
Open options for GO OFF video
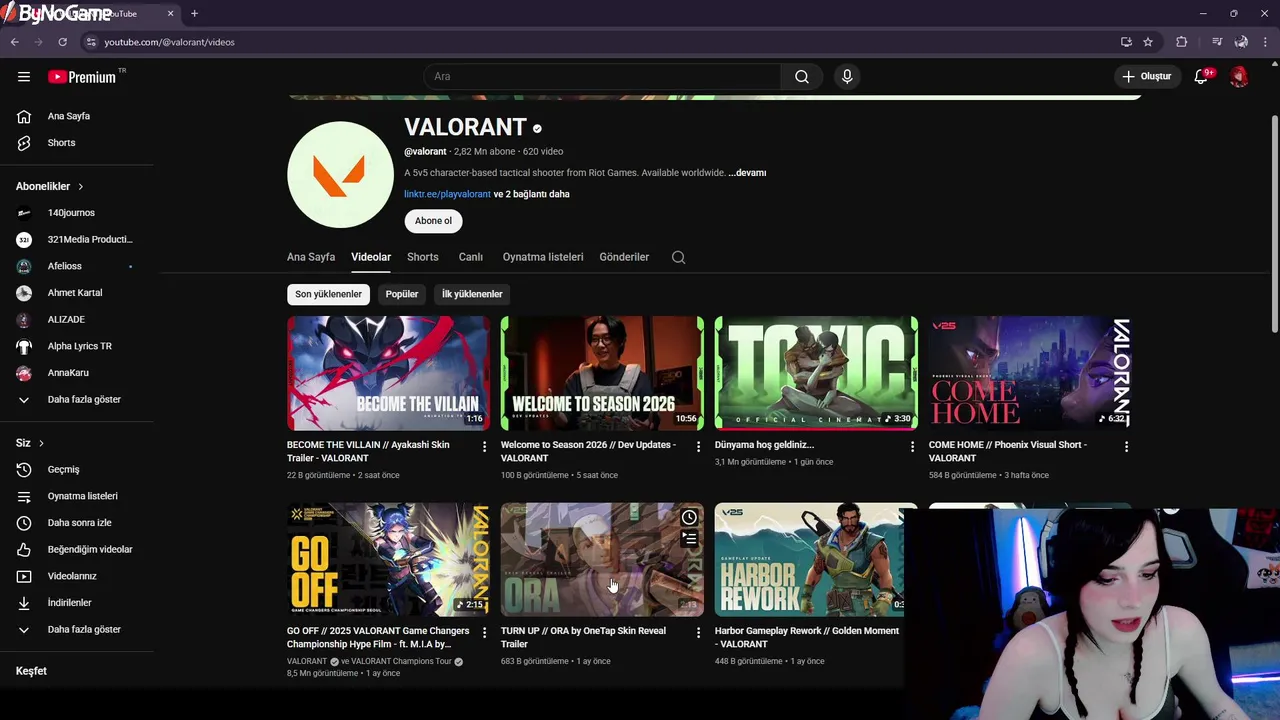pyautogui.click(x=485, y=633)
